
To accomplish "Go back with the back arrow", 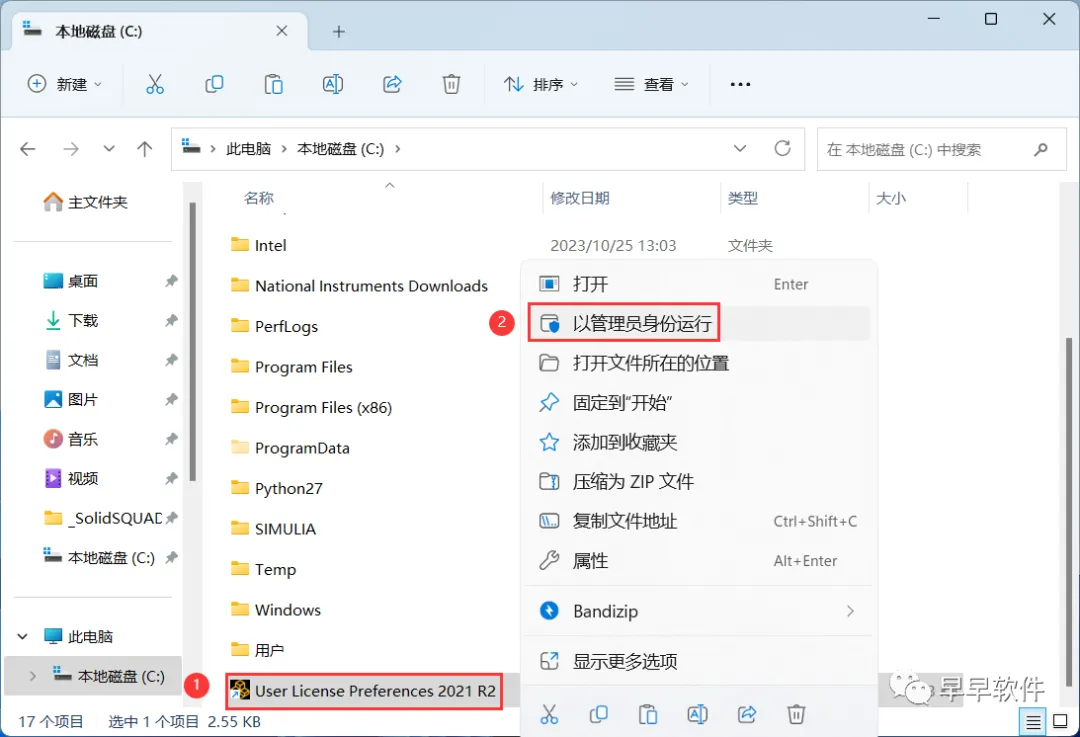I will click(28, 149).
